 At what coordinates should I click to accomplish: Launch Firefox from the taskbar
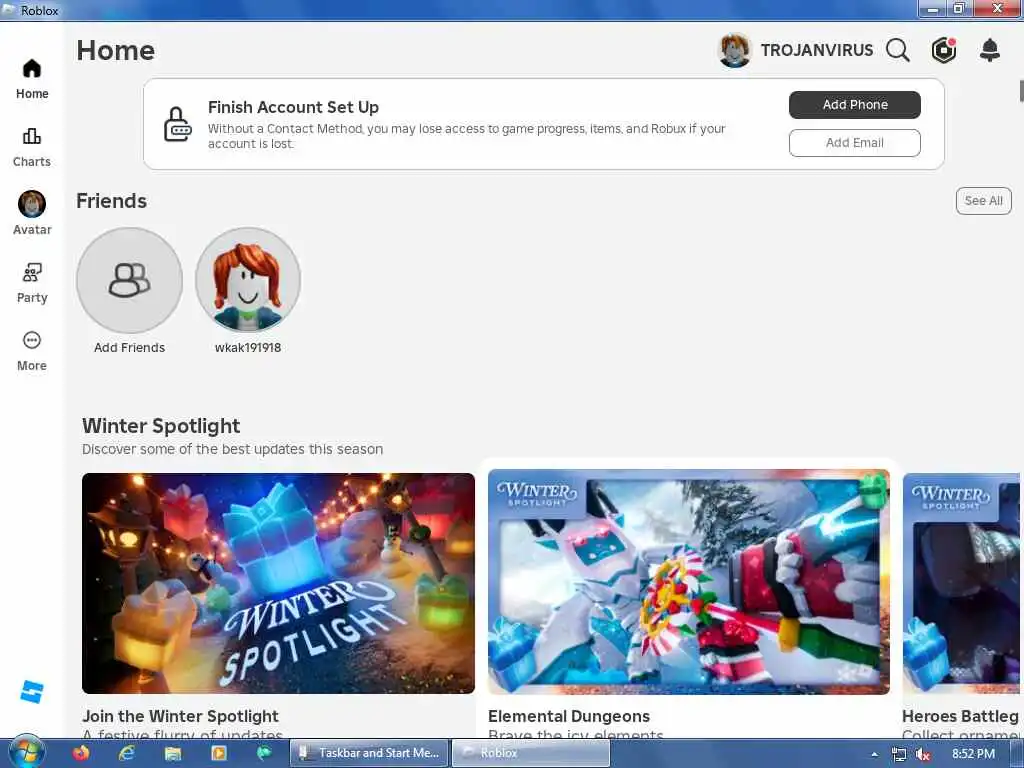(x=81, y=753)
